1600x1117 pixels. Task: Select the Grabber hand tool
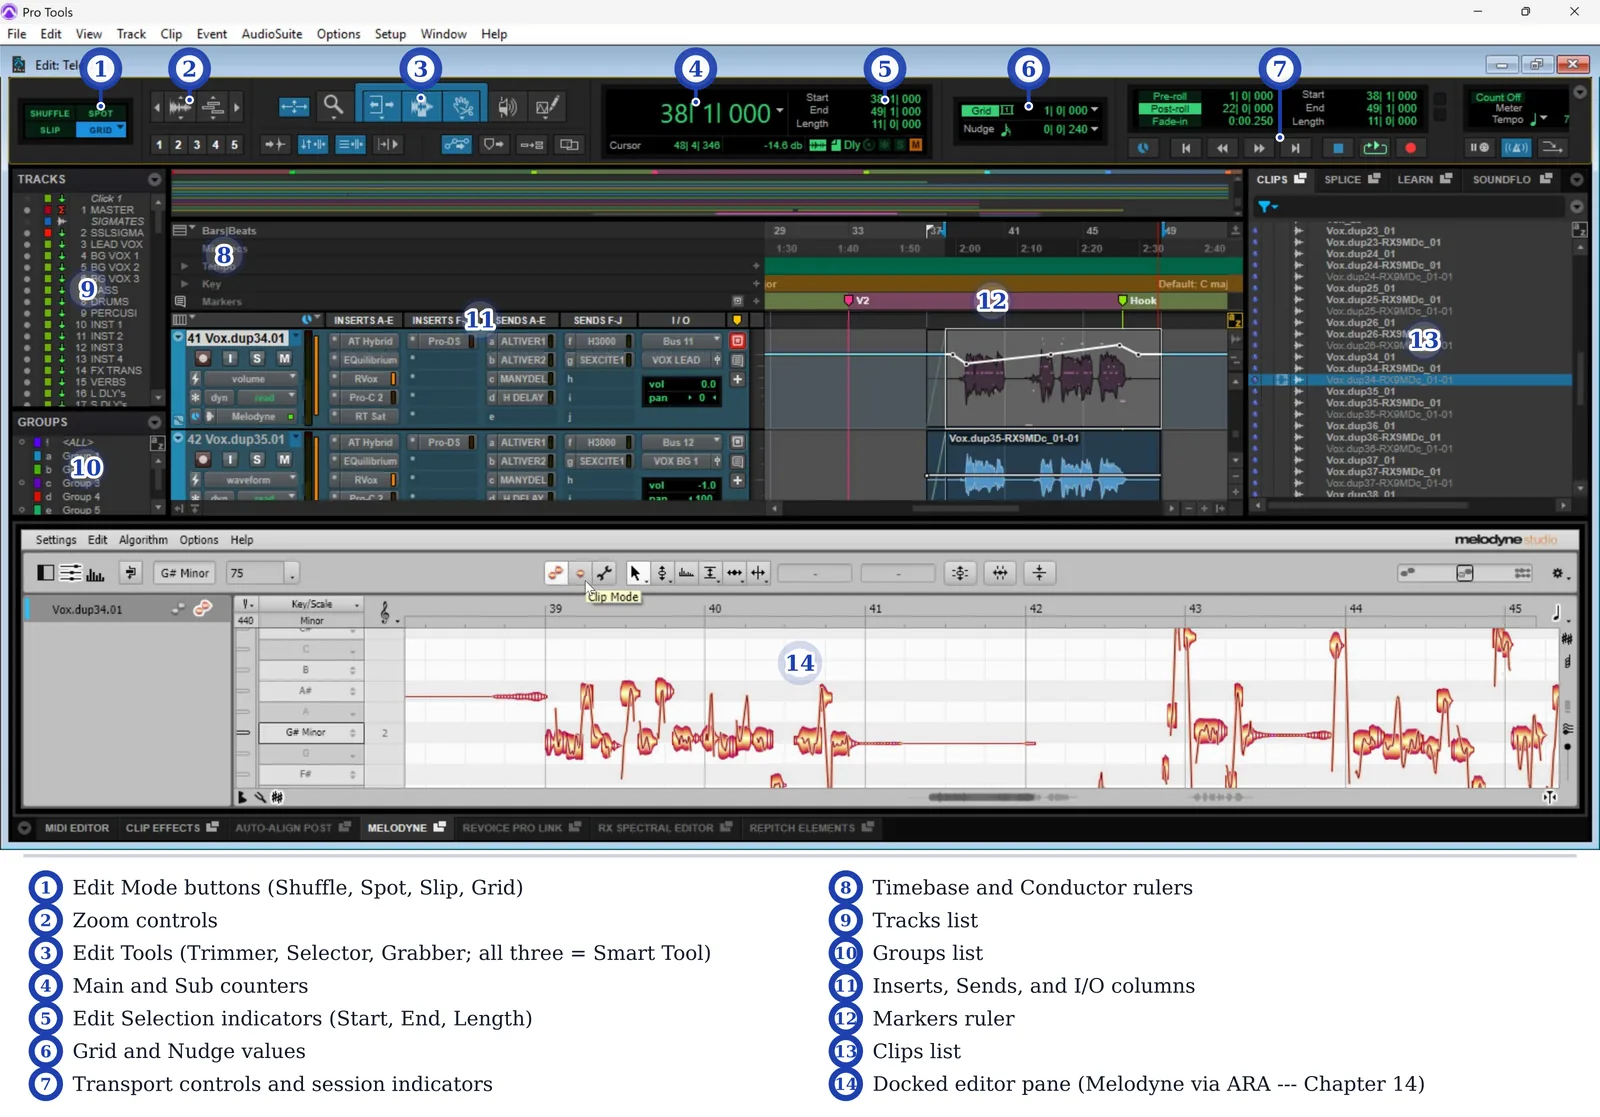(x=463, y=106)
